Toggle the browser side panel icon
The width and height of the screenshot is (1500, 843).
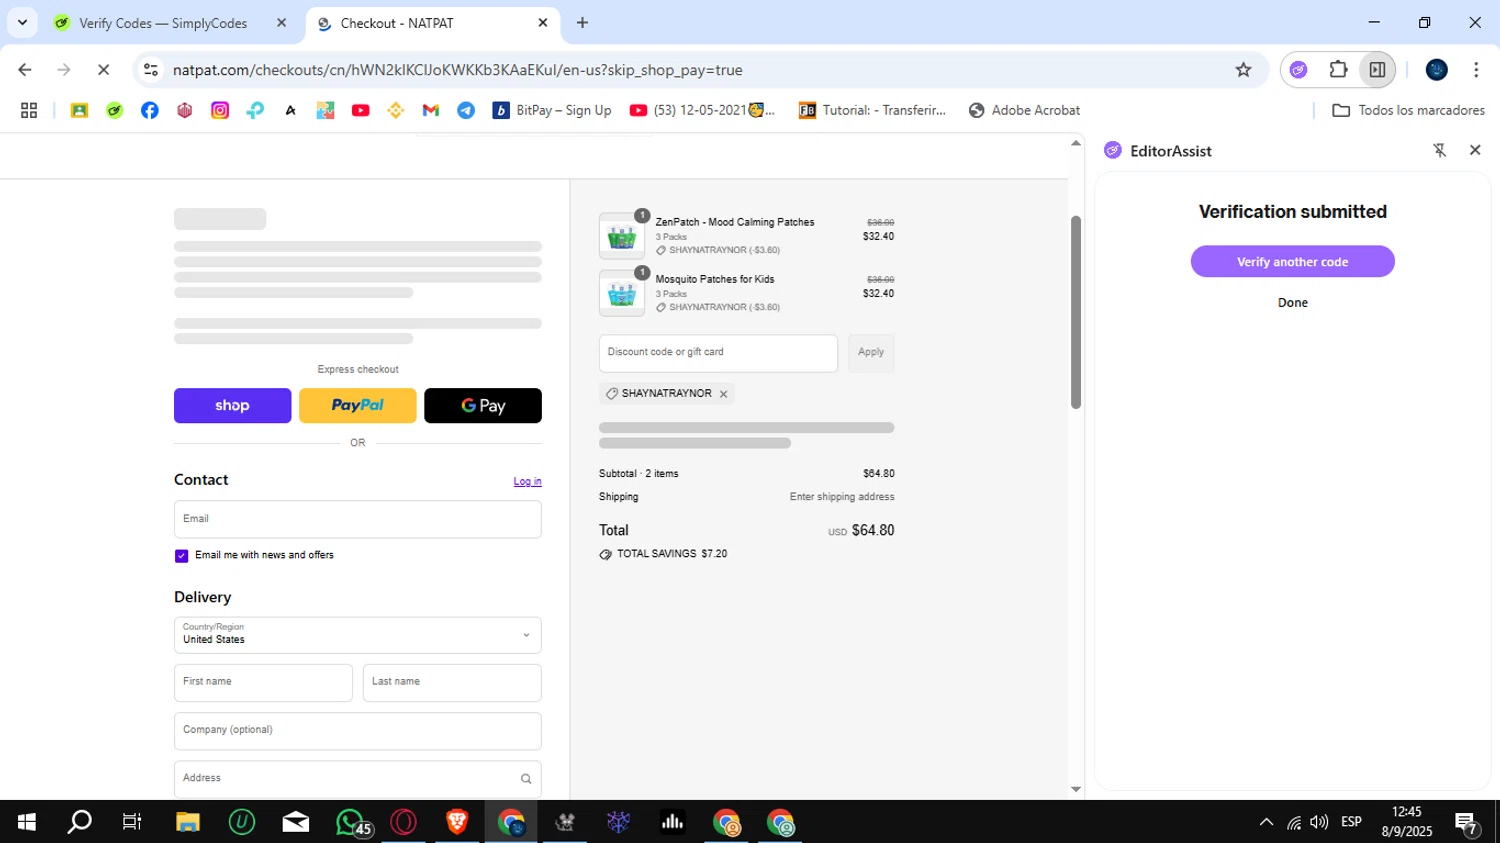1377,70
